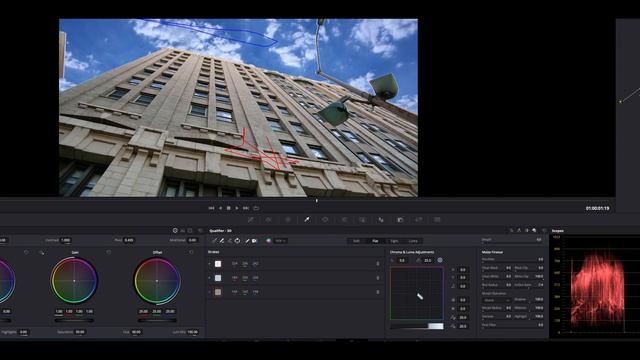Toggle loop playback

[256, 208]
